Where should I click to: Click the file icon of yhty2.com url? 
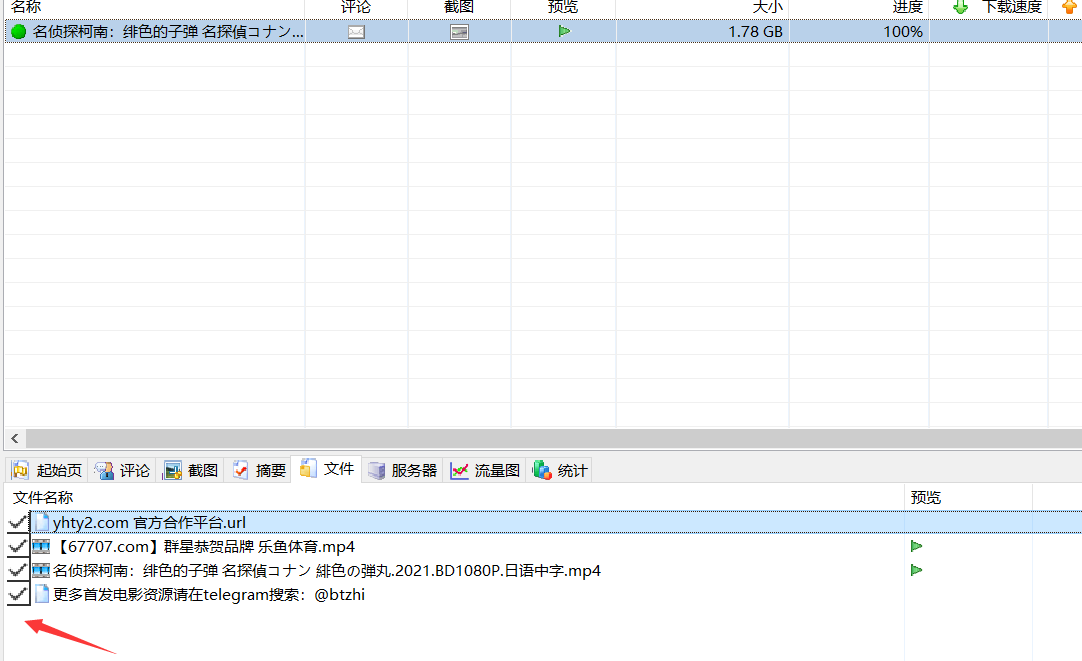click(41, 522)
